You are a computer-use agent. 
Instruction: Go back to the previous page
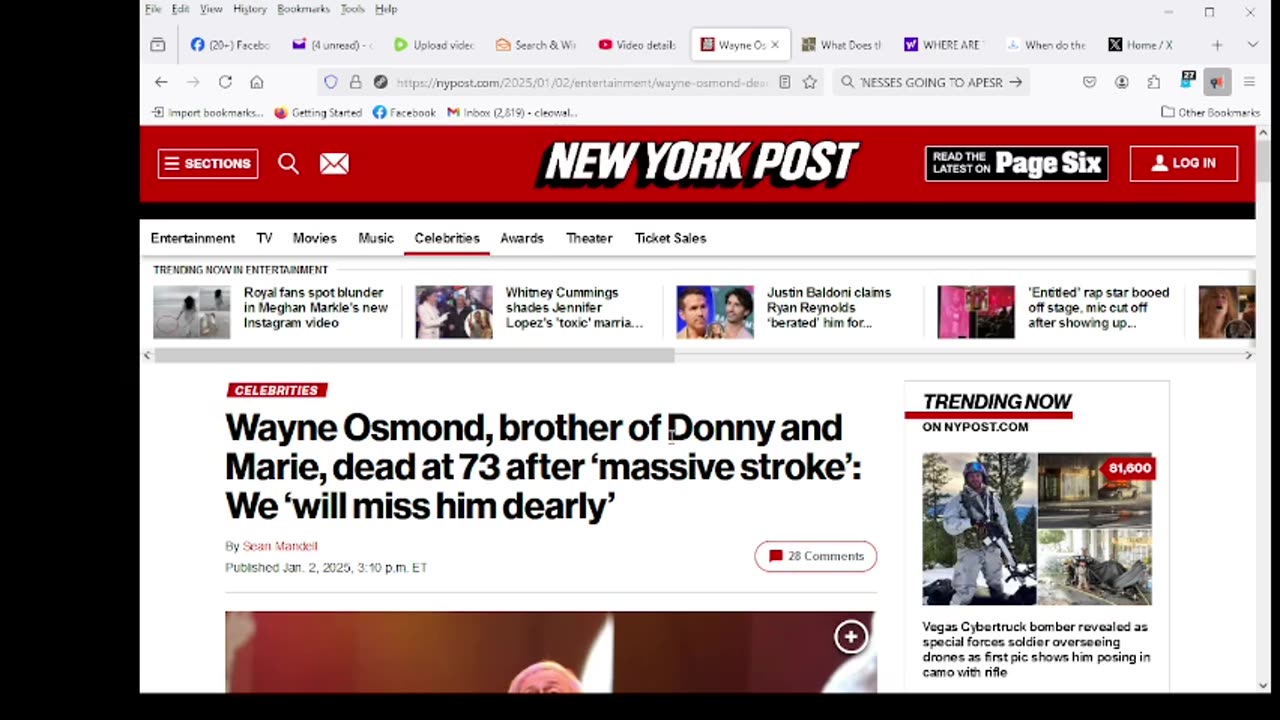pyautogui.click(x=161, y=82)
